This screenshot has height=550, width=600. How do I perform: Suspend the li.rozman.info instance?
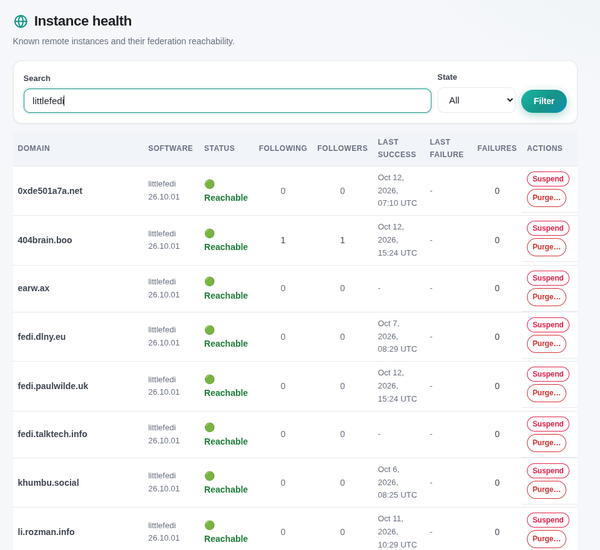click(x=548, y=520)
